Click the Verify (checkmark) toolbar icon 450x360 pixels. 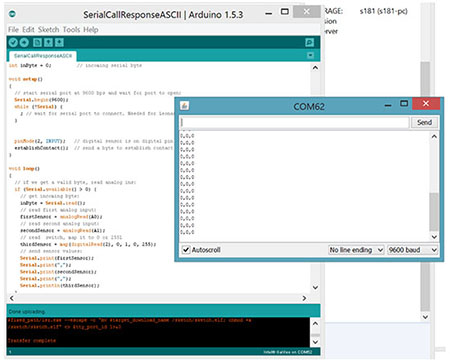13,42
